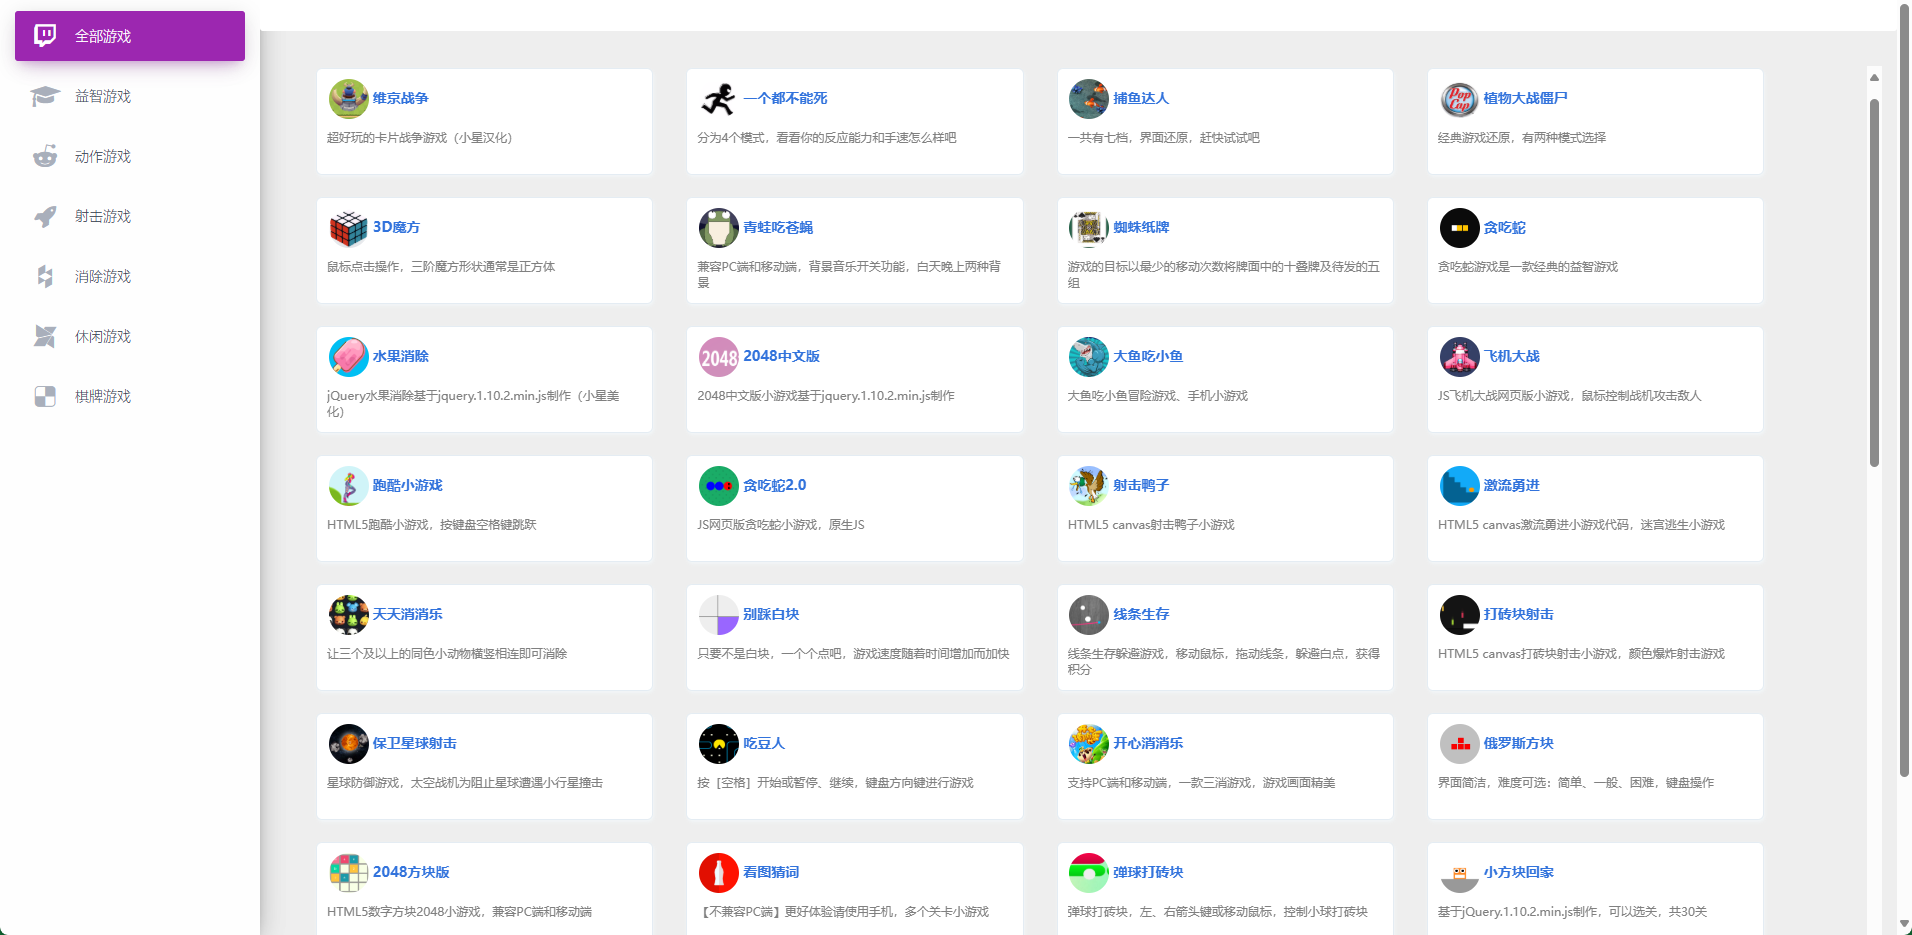The image size is (1912, 935).
Task: Open the 全部游戏 sidebar category
Action: pos(130,36)
